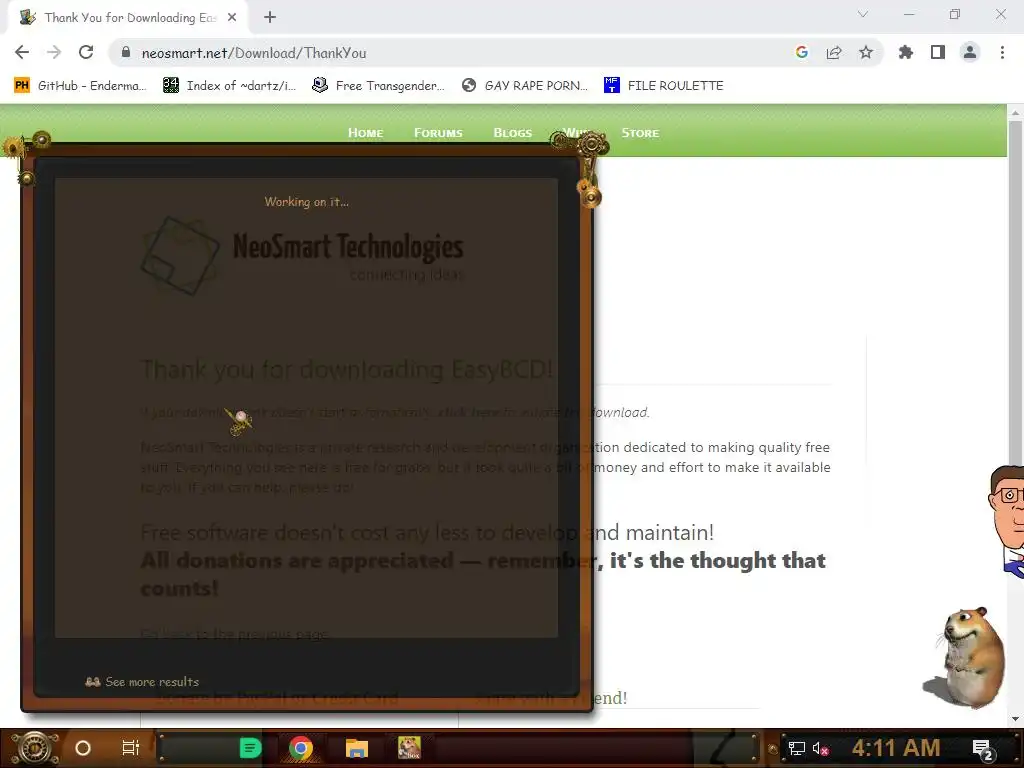Screen dimensions: 1024x768
Task: Click the Google icon in address bar
Action: pos(802,52)
